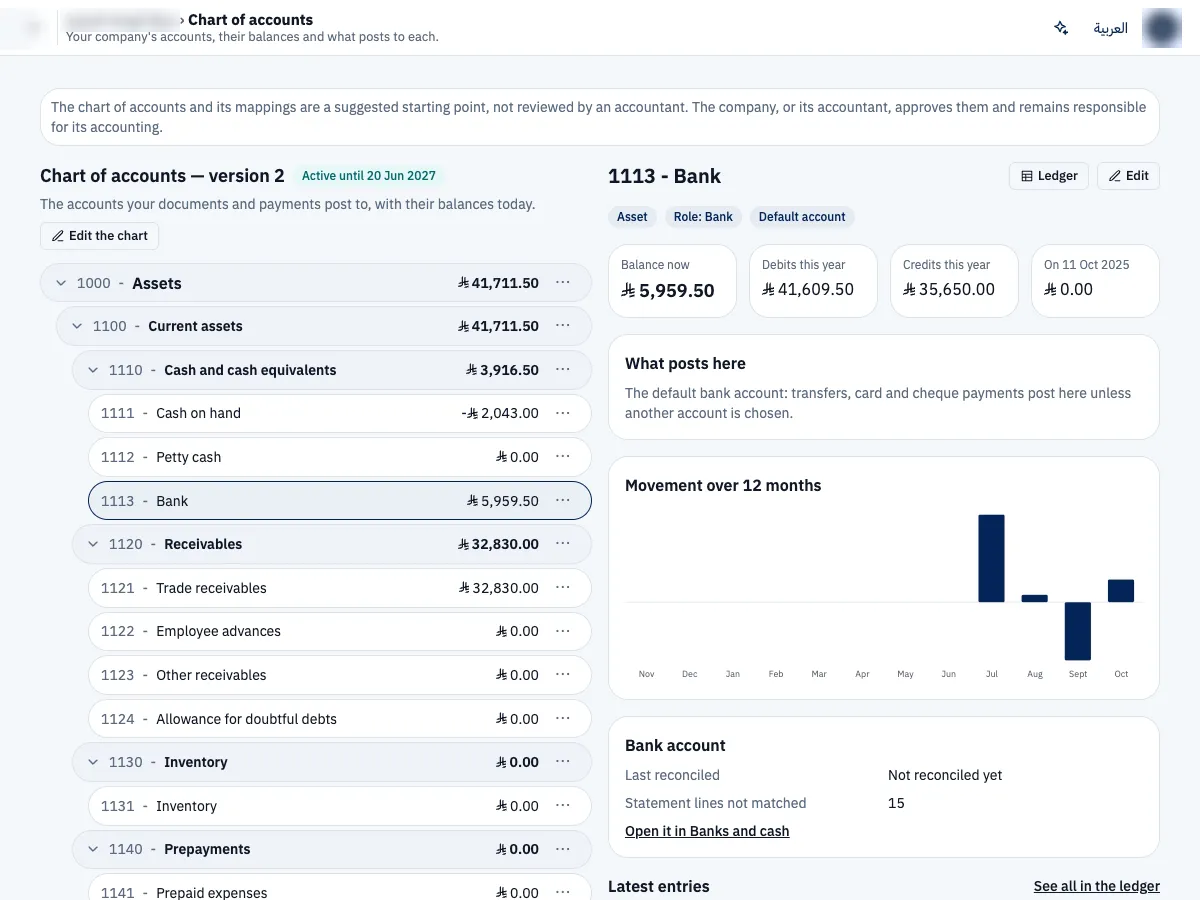Viewport: 1200px width, 900px height.
Task: Select the 1113 Bank account row
Action: (340, 501)
